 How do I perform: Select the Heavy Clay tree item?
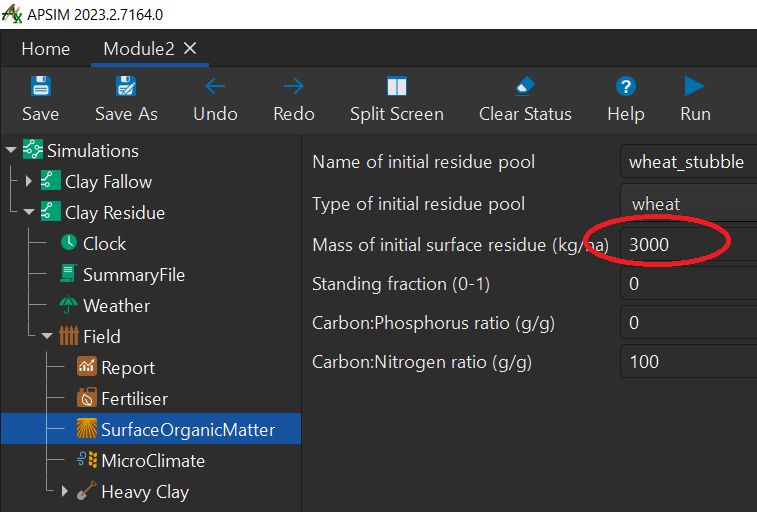coord(145,492)
